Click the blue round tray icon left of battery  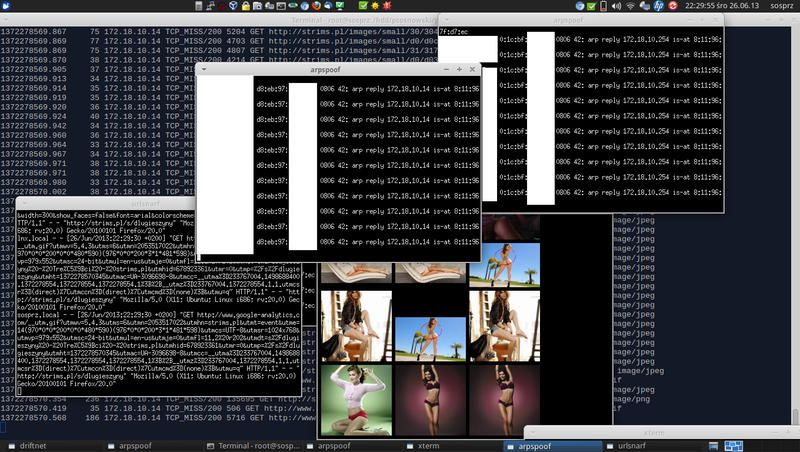pos(580,6)
